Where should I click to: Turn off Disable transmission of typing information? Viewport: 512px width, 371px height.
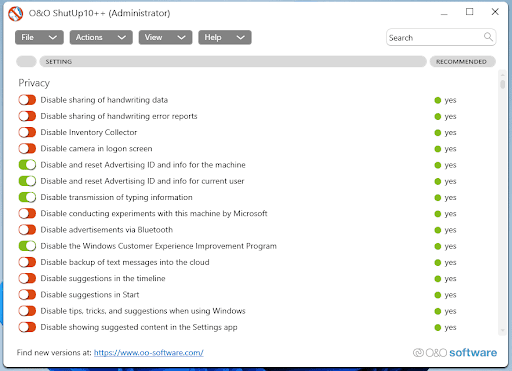tap(27, 197)
